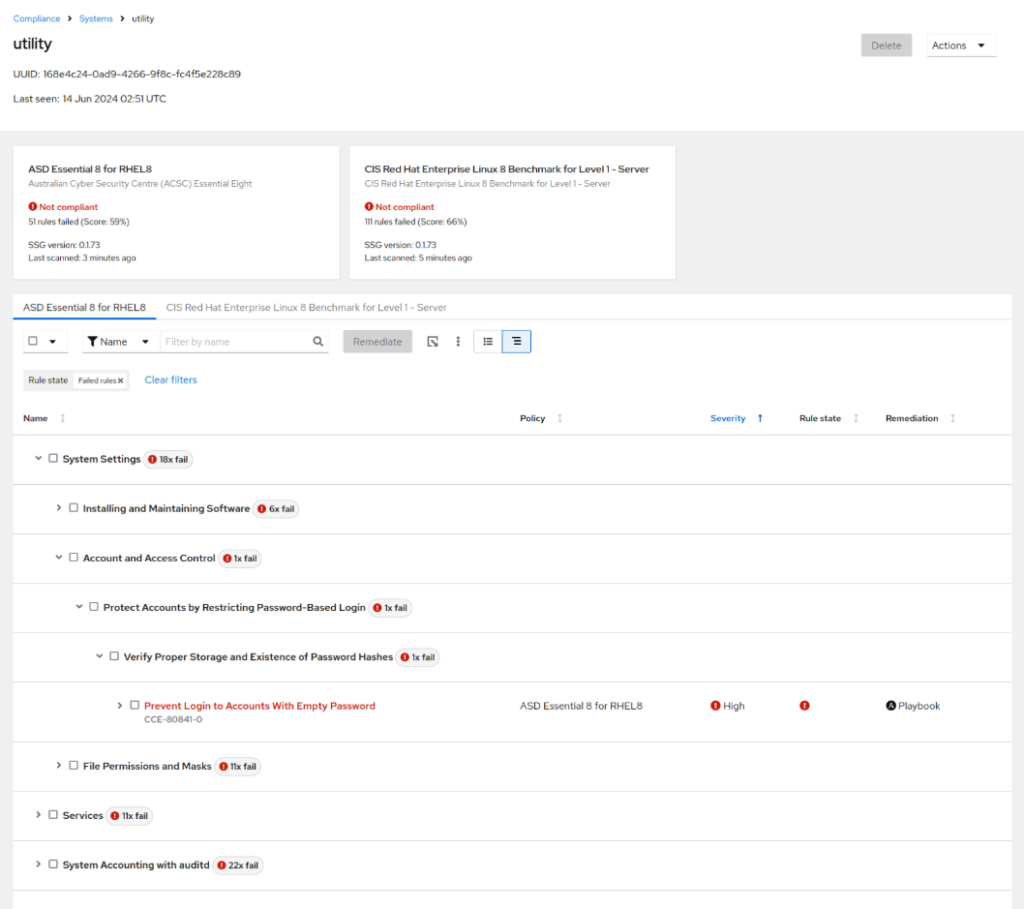Switch to tree view icon
Screen dimensions: 1024x909
point(517,342)
